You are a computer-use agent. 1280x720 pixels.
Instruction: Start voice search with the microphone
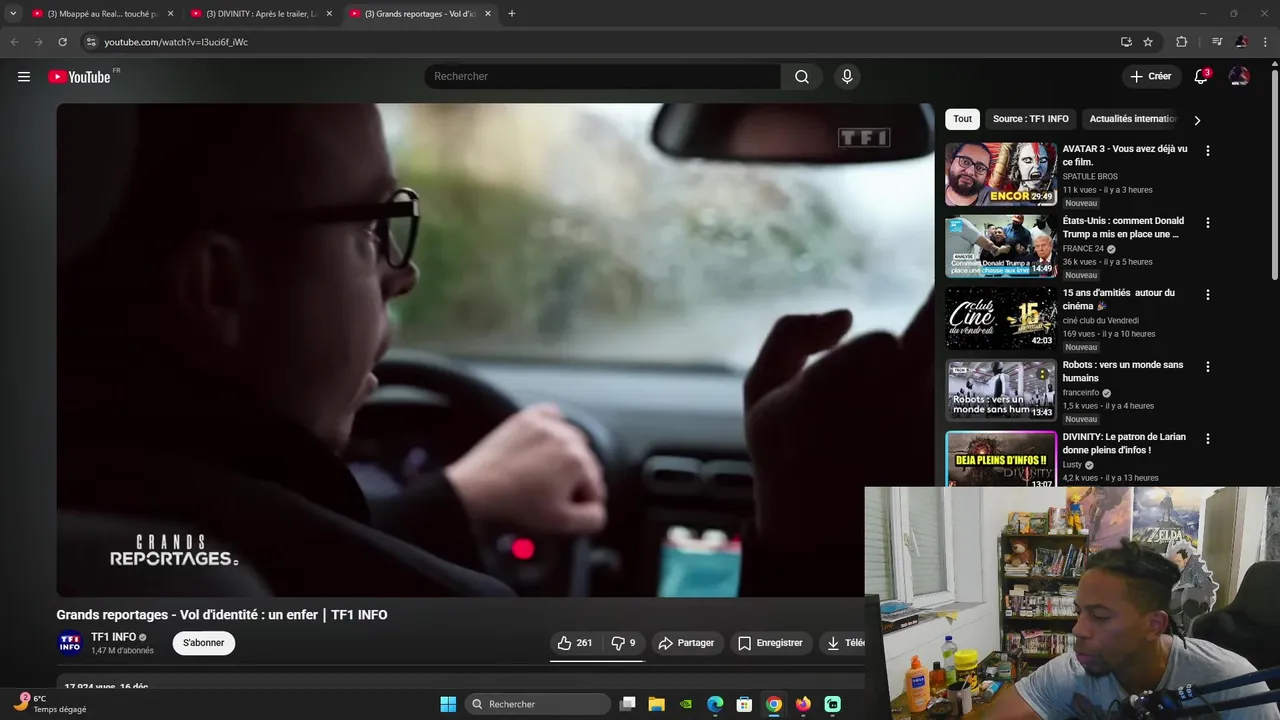847,77
